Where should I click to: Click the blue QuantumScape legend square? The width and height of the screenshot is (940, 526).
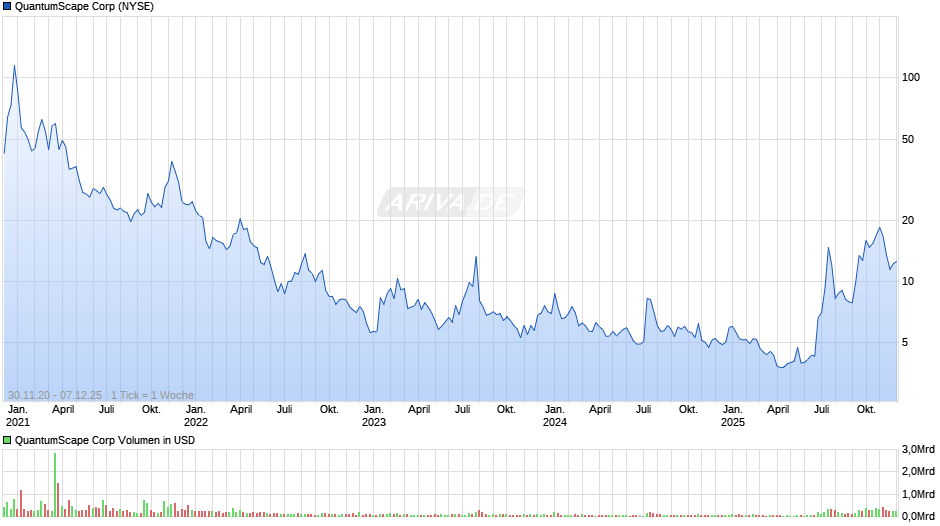7,7
